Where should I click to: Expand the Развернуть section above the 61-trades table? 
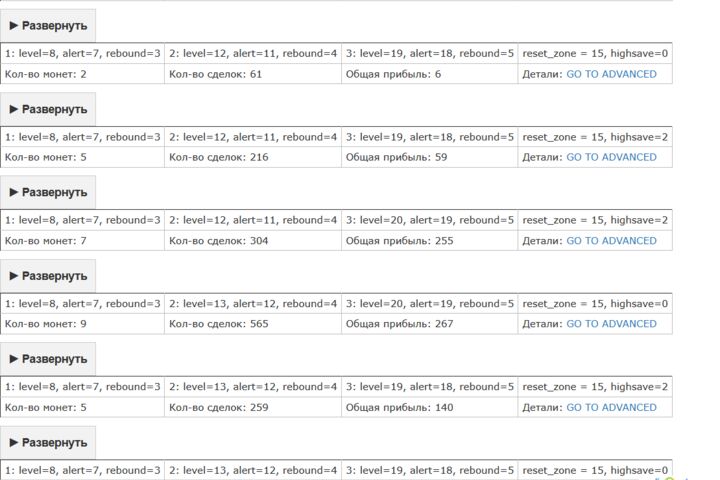(x=48, y=26)
